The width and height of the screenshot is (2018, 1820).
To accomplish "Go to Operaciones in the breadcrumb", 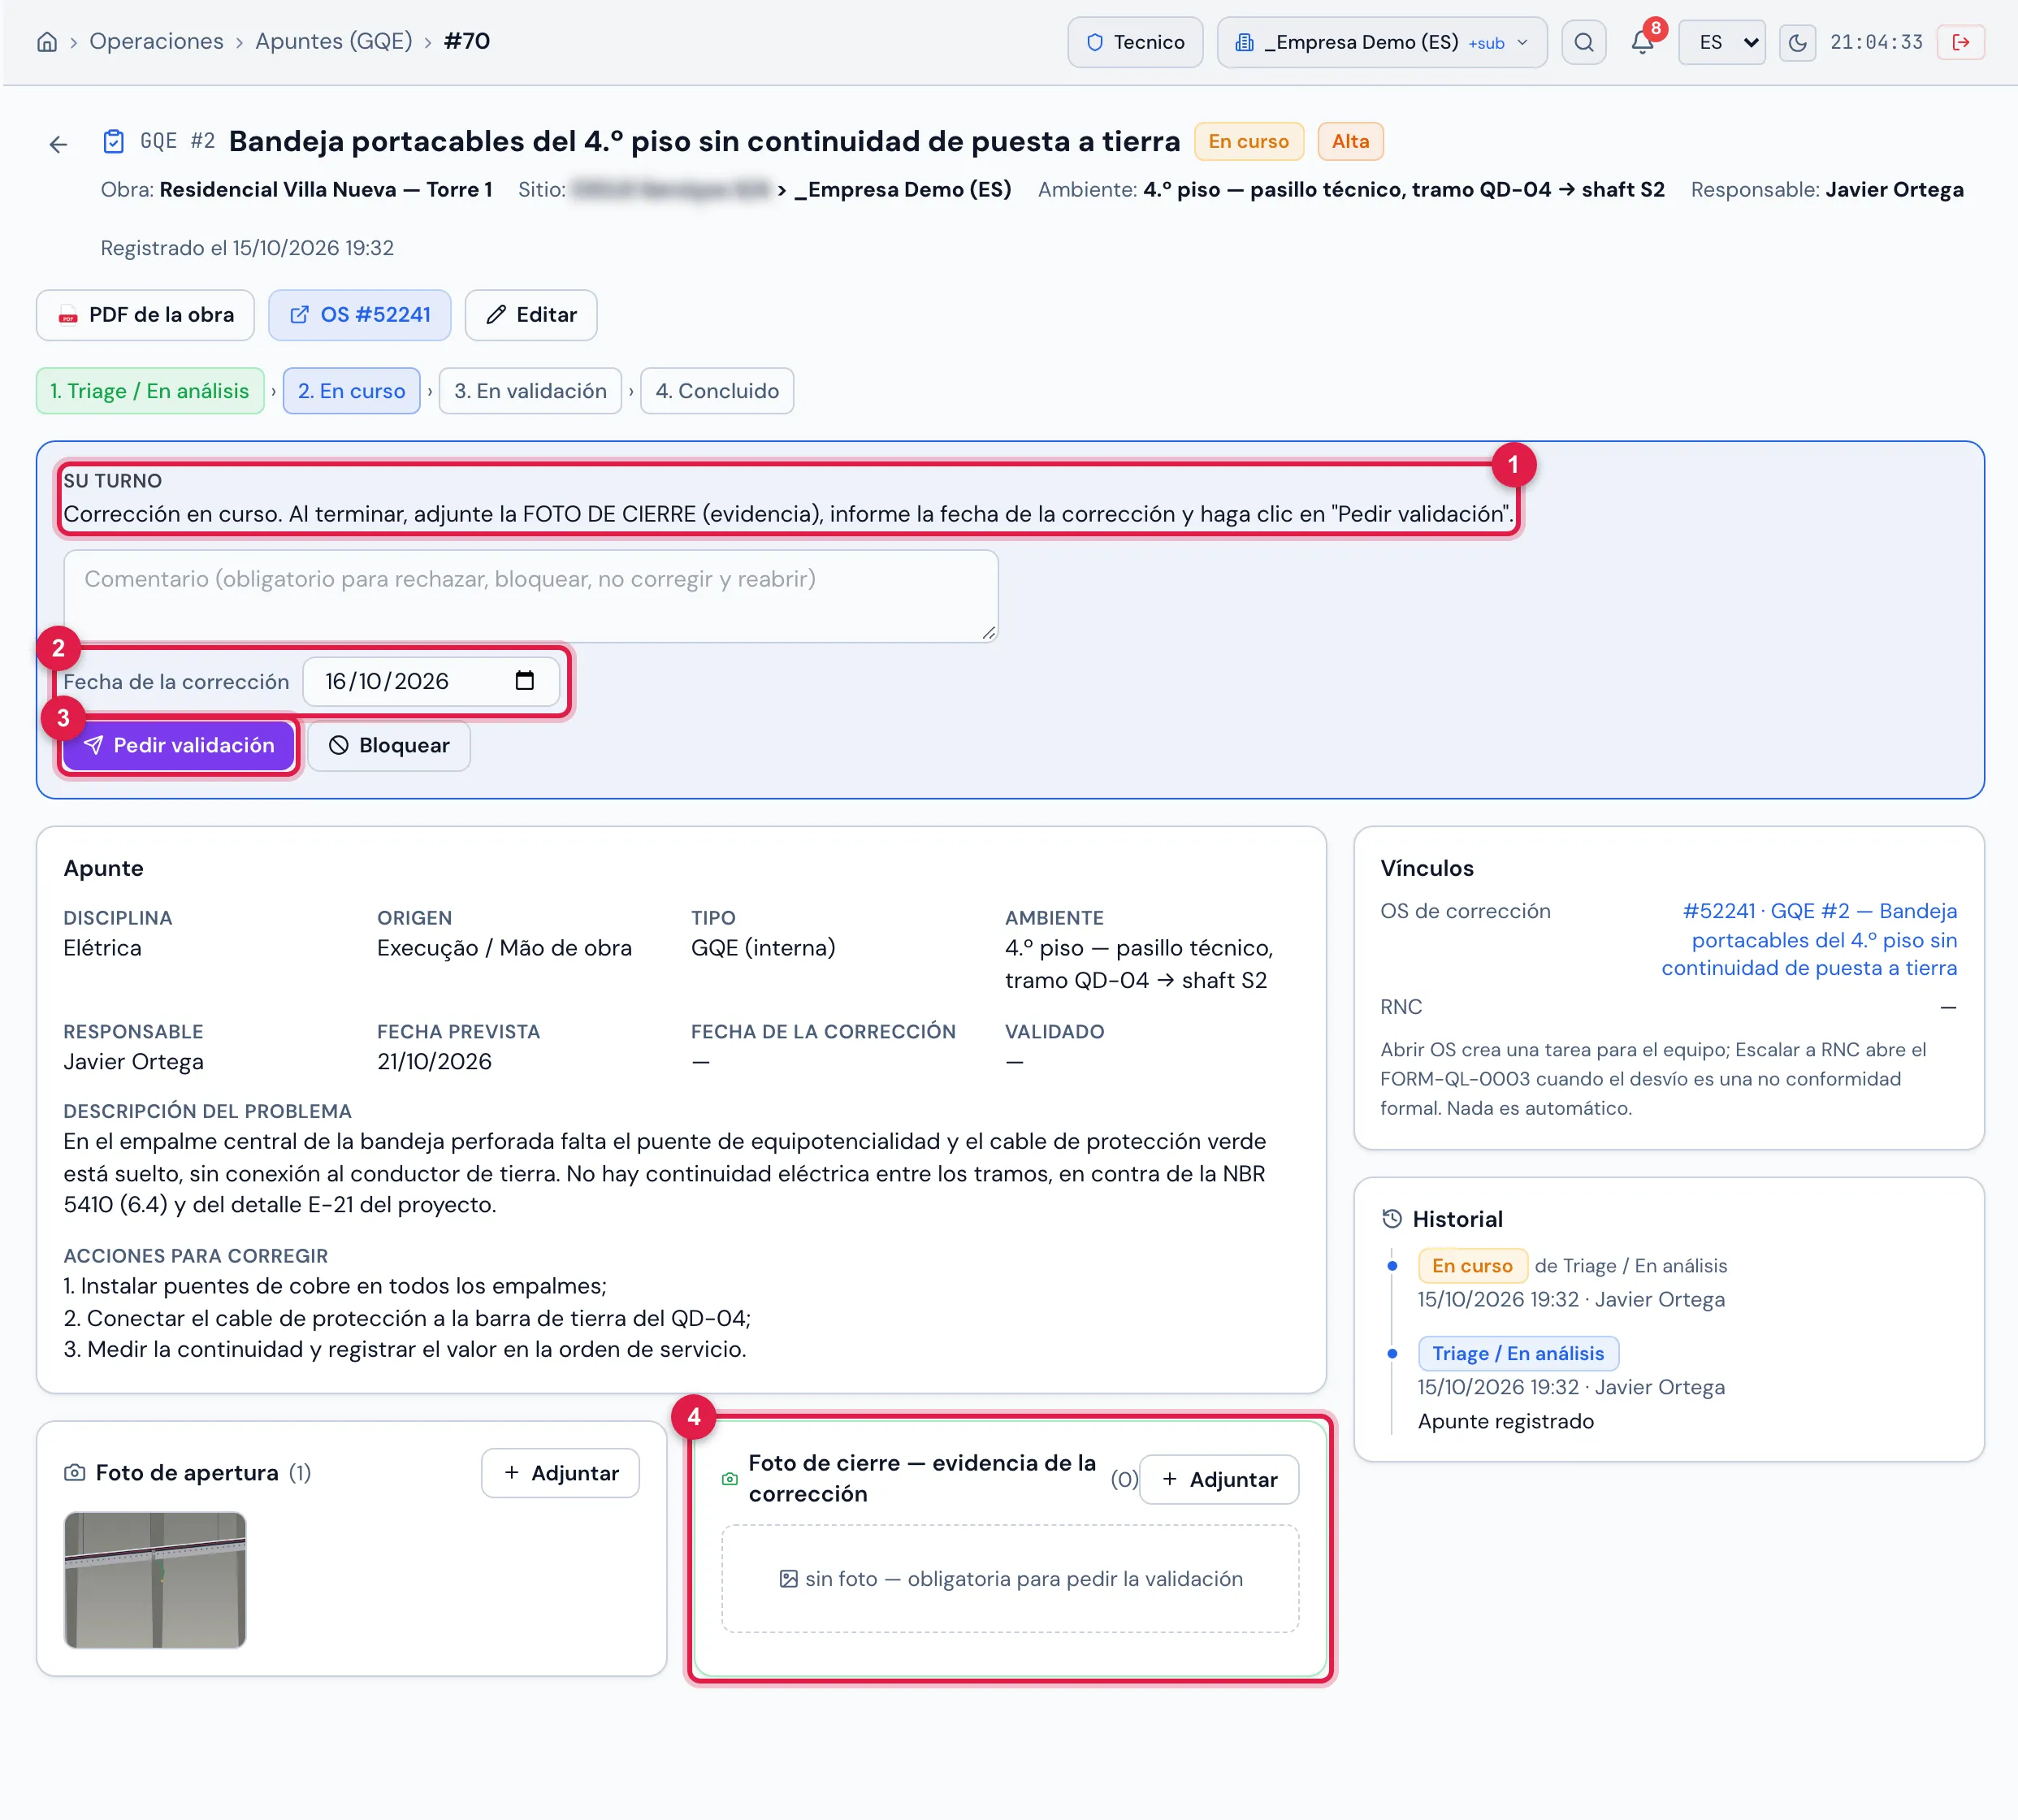I will pyautogui.click(x=156, y=41).
